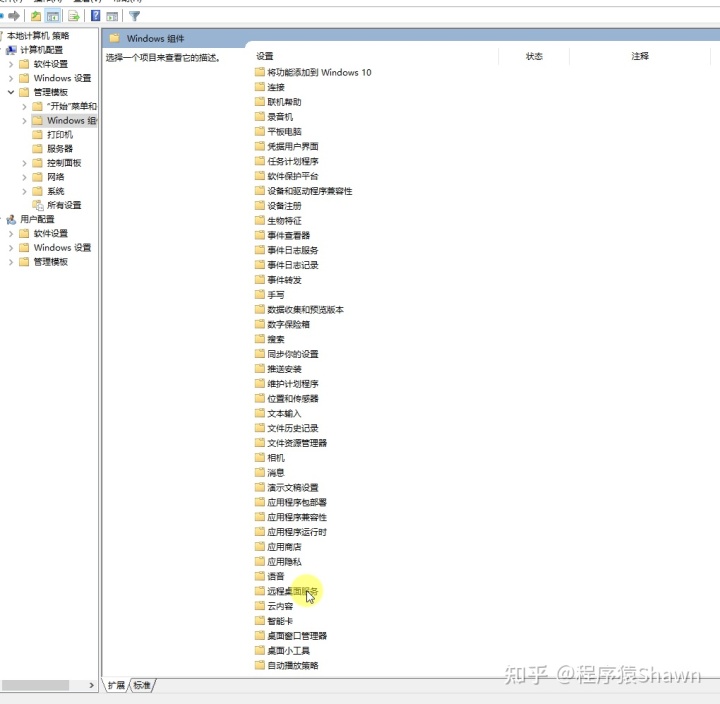Click folder icon beside 连接

(x=260, y=87)
